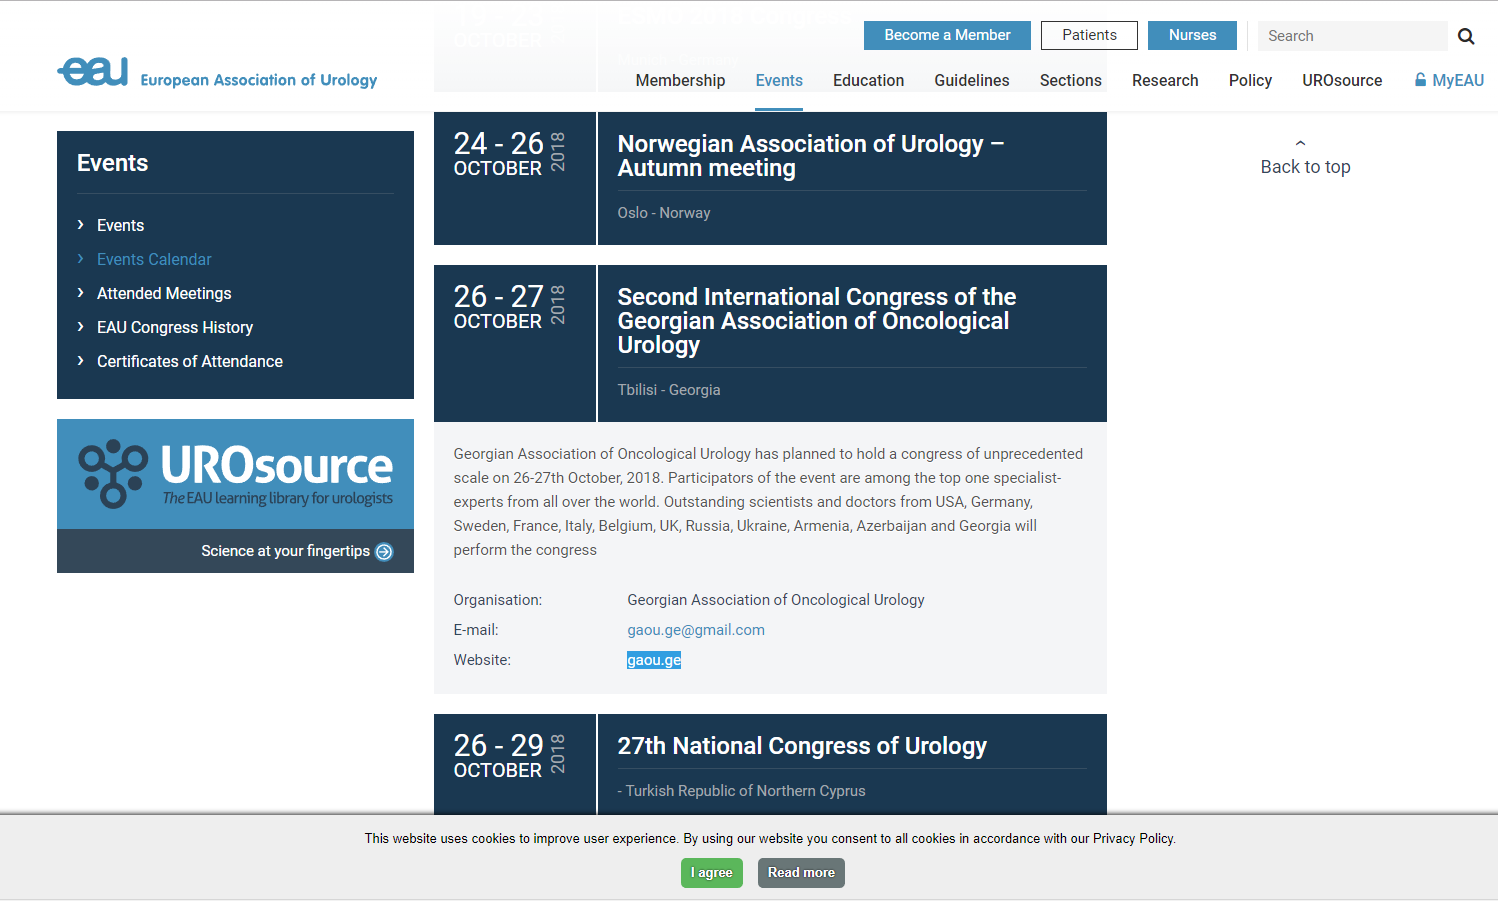Open the Education navigation menu

868,80
